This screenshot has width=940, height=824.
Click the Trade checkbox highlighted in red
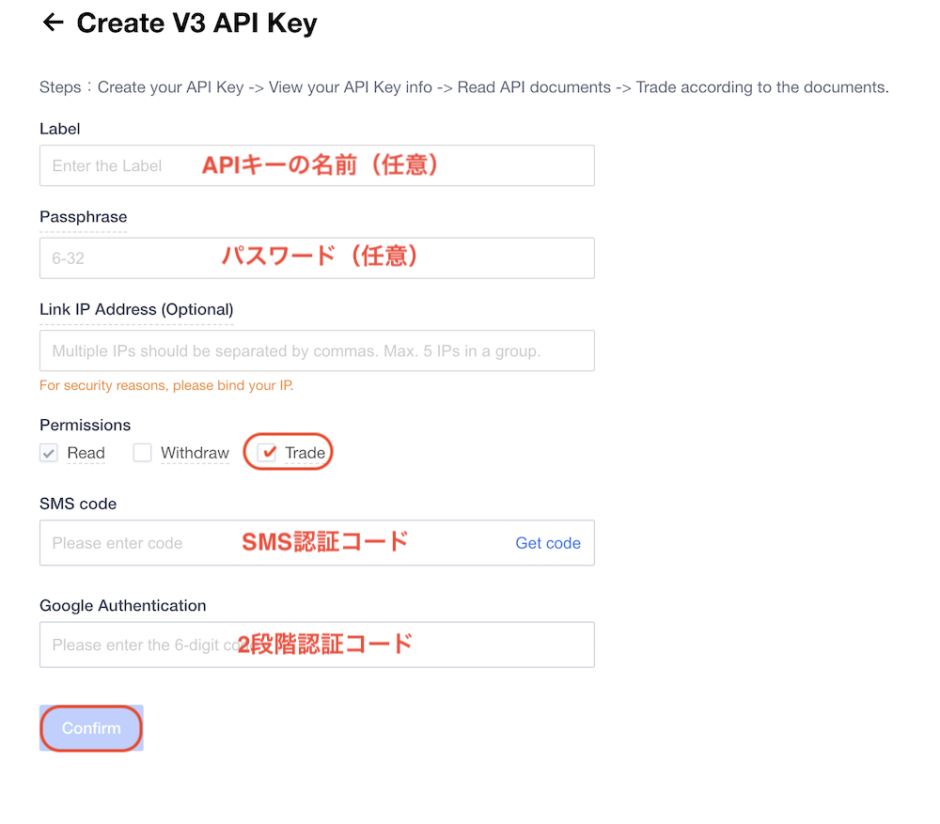tap(268, 452)
